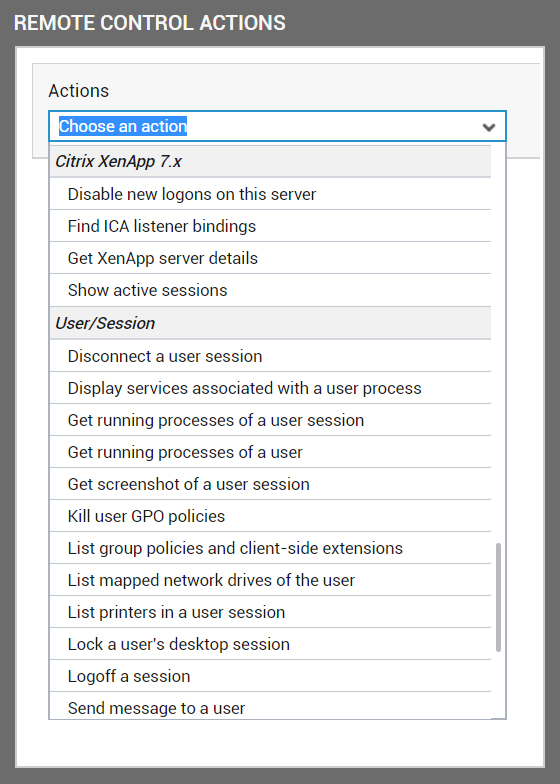This screenshot has width=560, height=784.
Task: Click the 'Choose an action' combo box field
Action: coord(277,126)
